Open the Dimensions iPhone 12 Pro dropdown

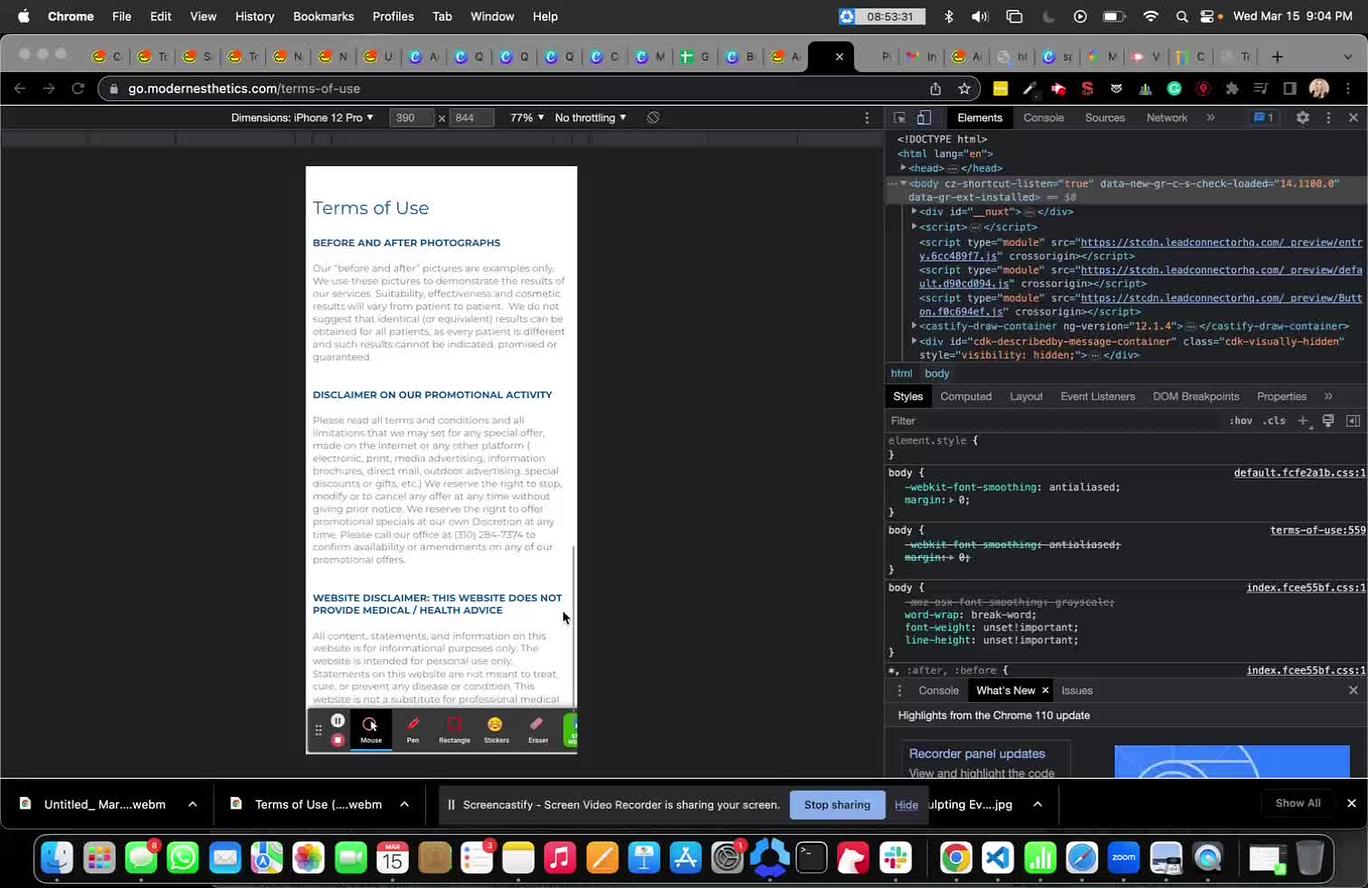point(302,117)
